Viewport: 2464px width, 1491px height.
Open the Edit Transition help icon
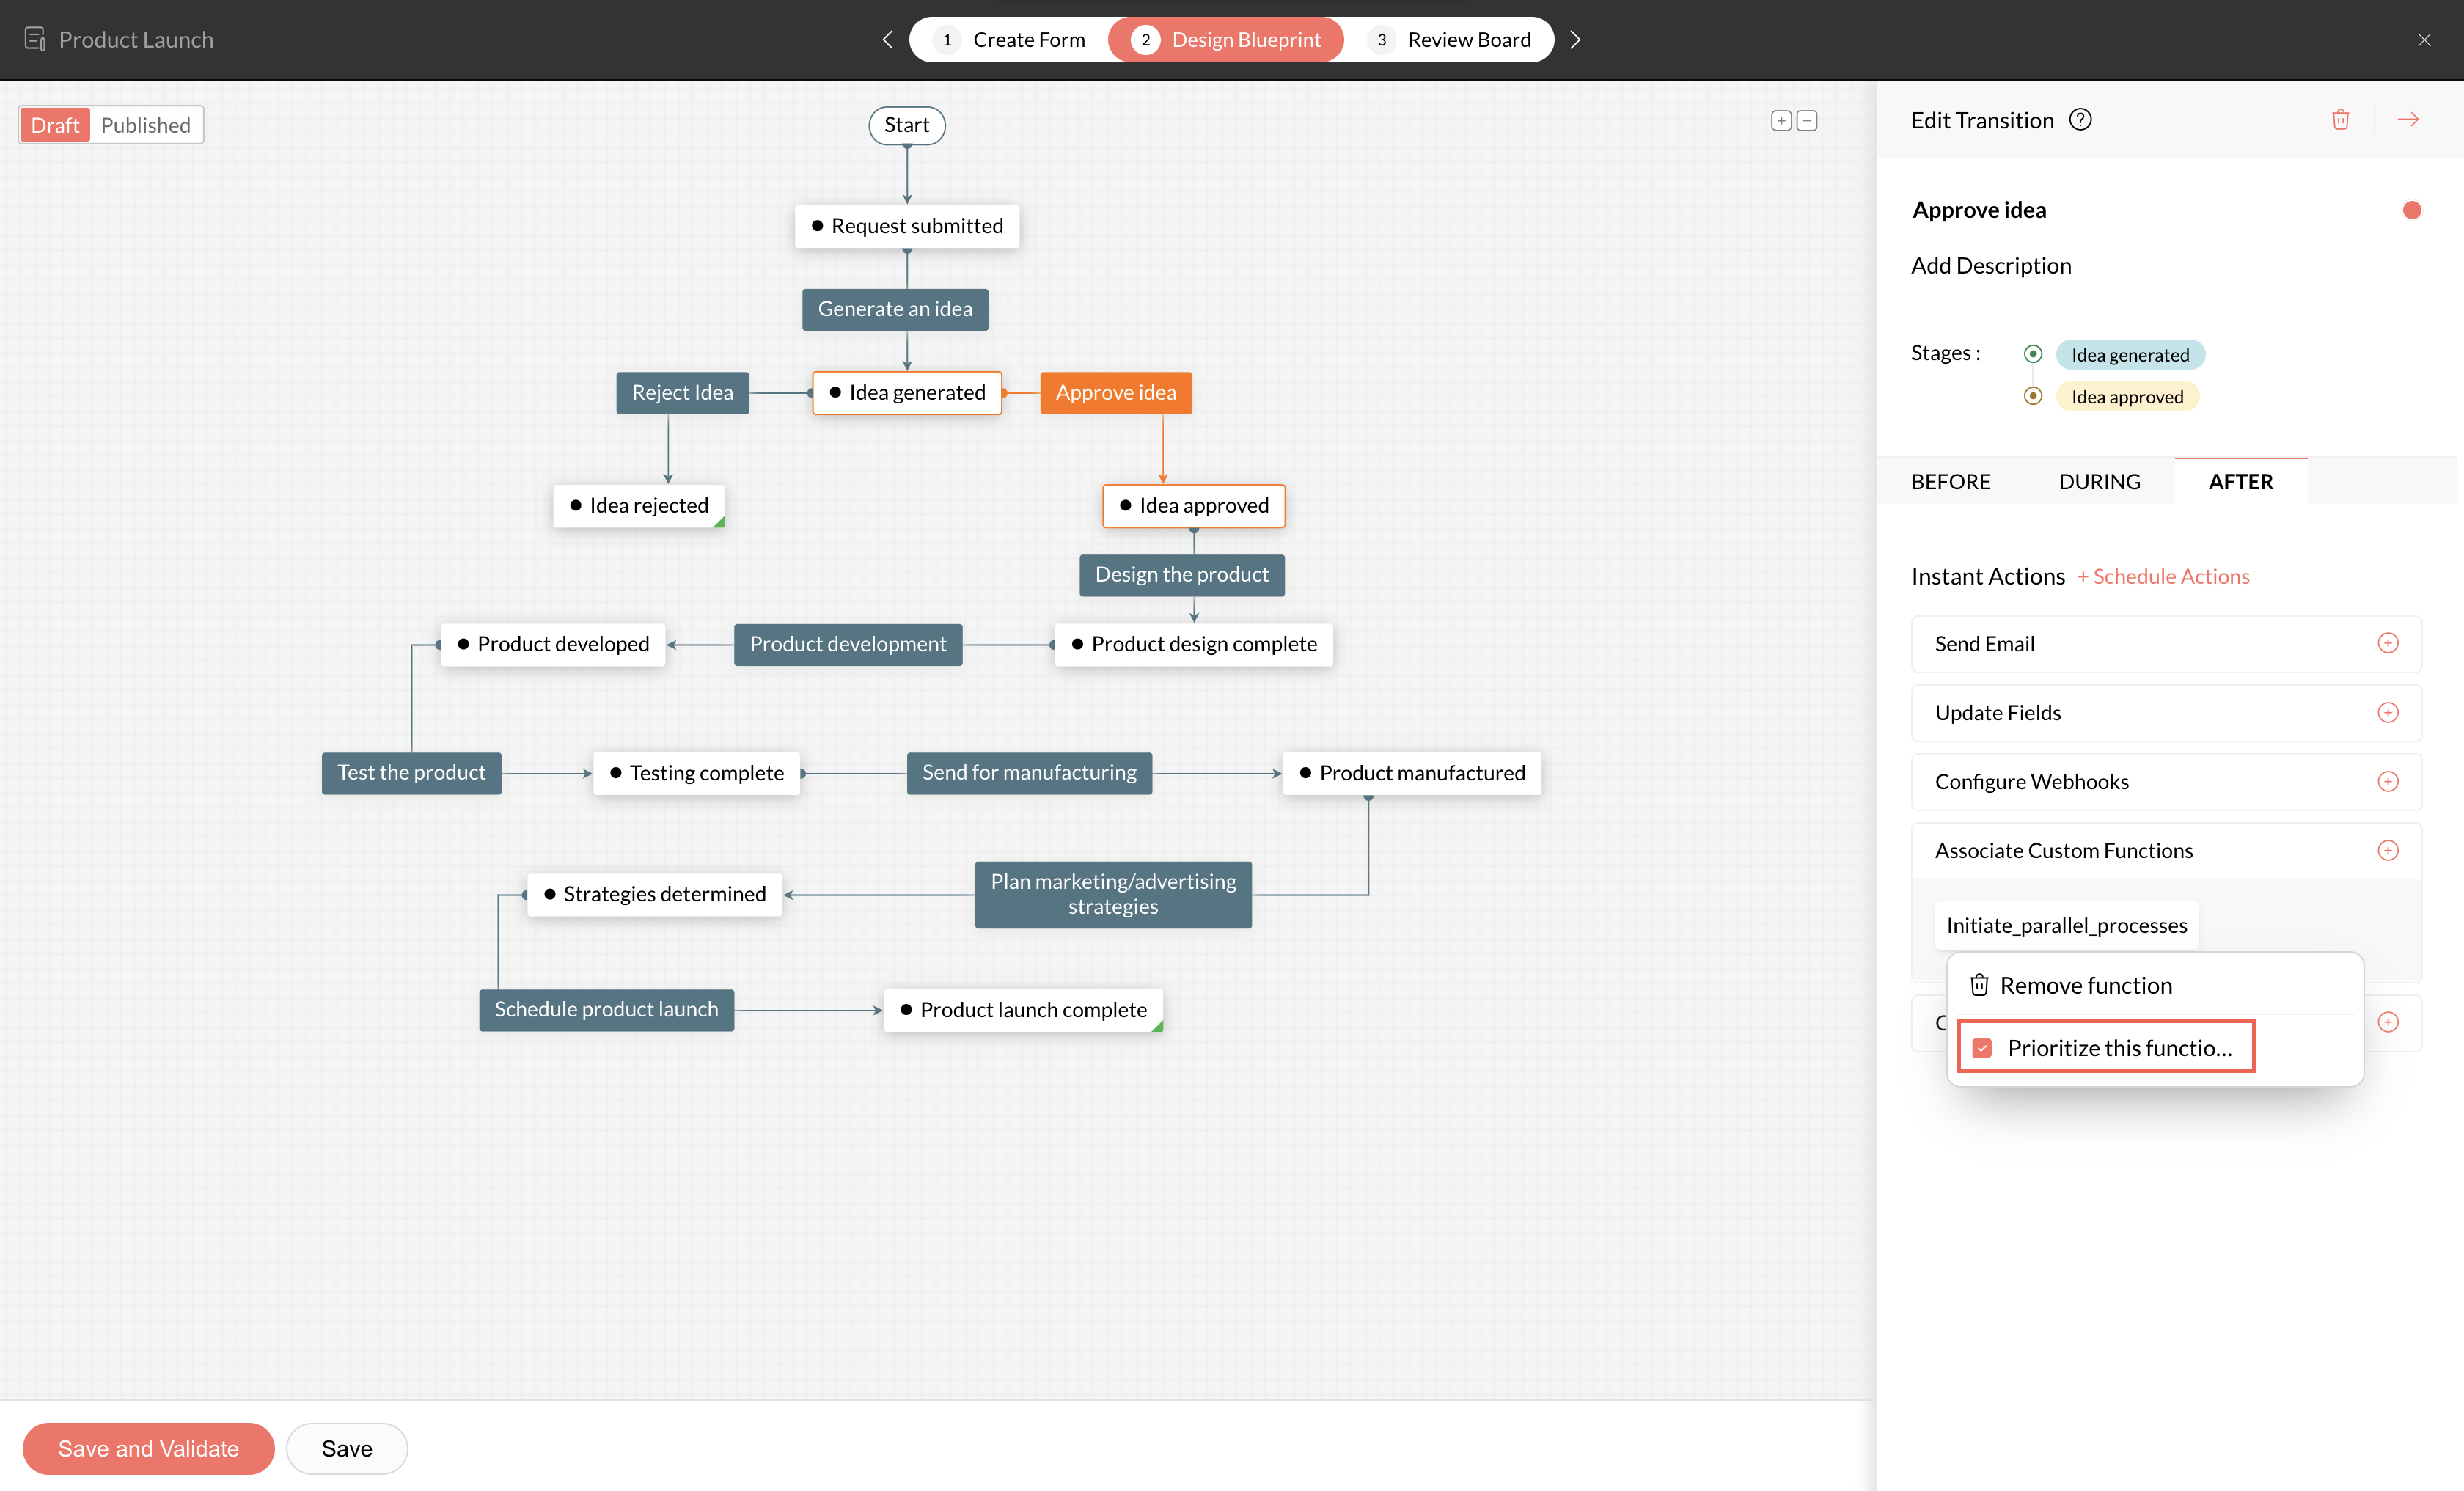[2080, 120]
